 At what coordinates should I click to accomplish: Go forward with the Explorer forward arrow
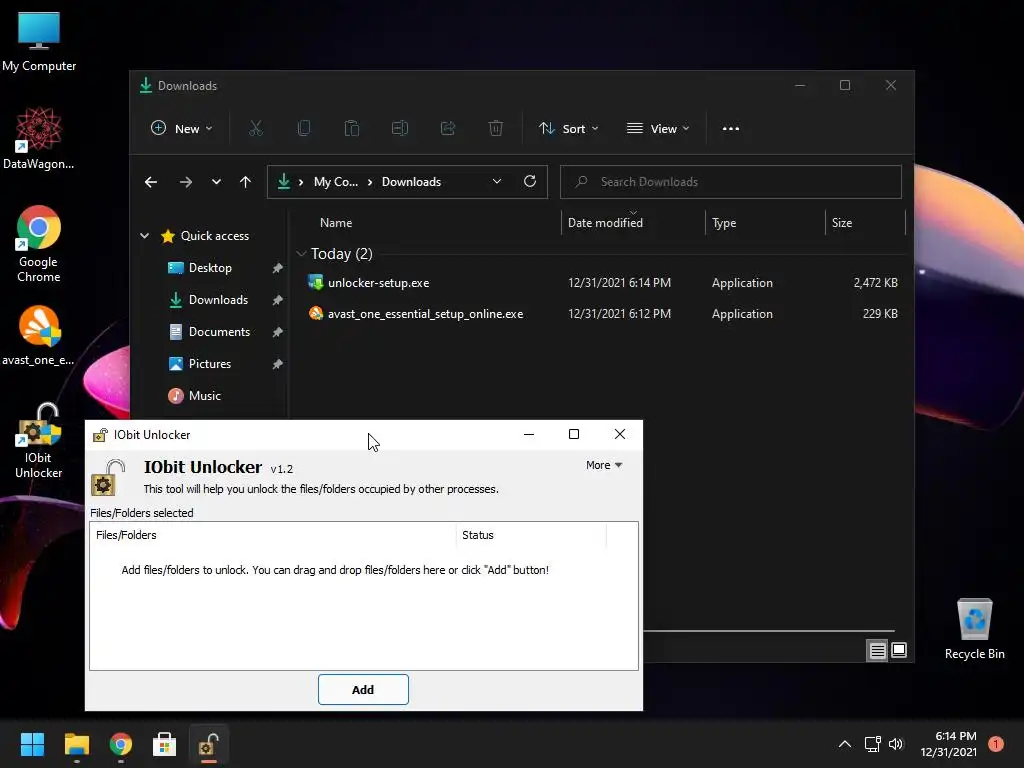(x=186, y=182)
